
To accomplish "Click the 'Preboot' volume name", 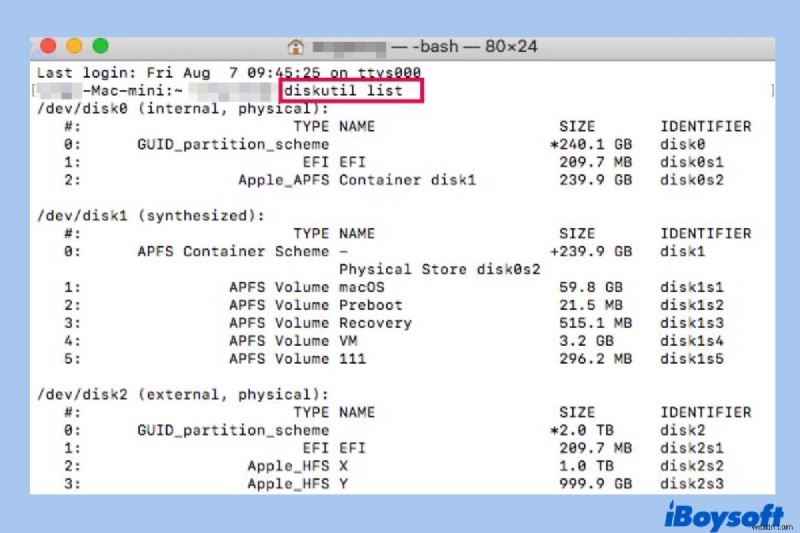I will pos(370,305).
